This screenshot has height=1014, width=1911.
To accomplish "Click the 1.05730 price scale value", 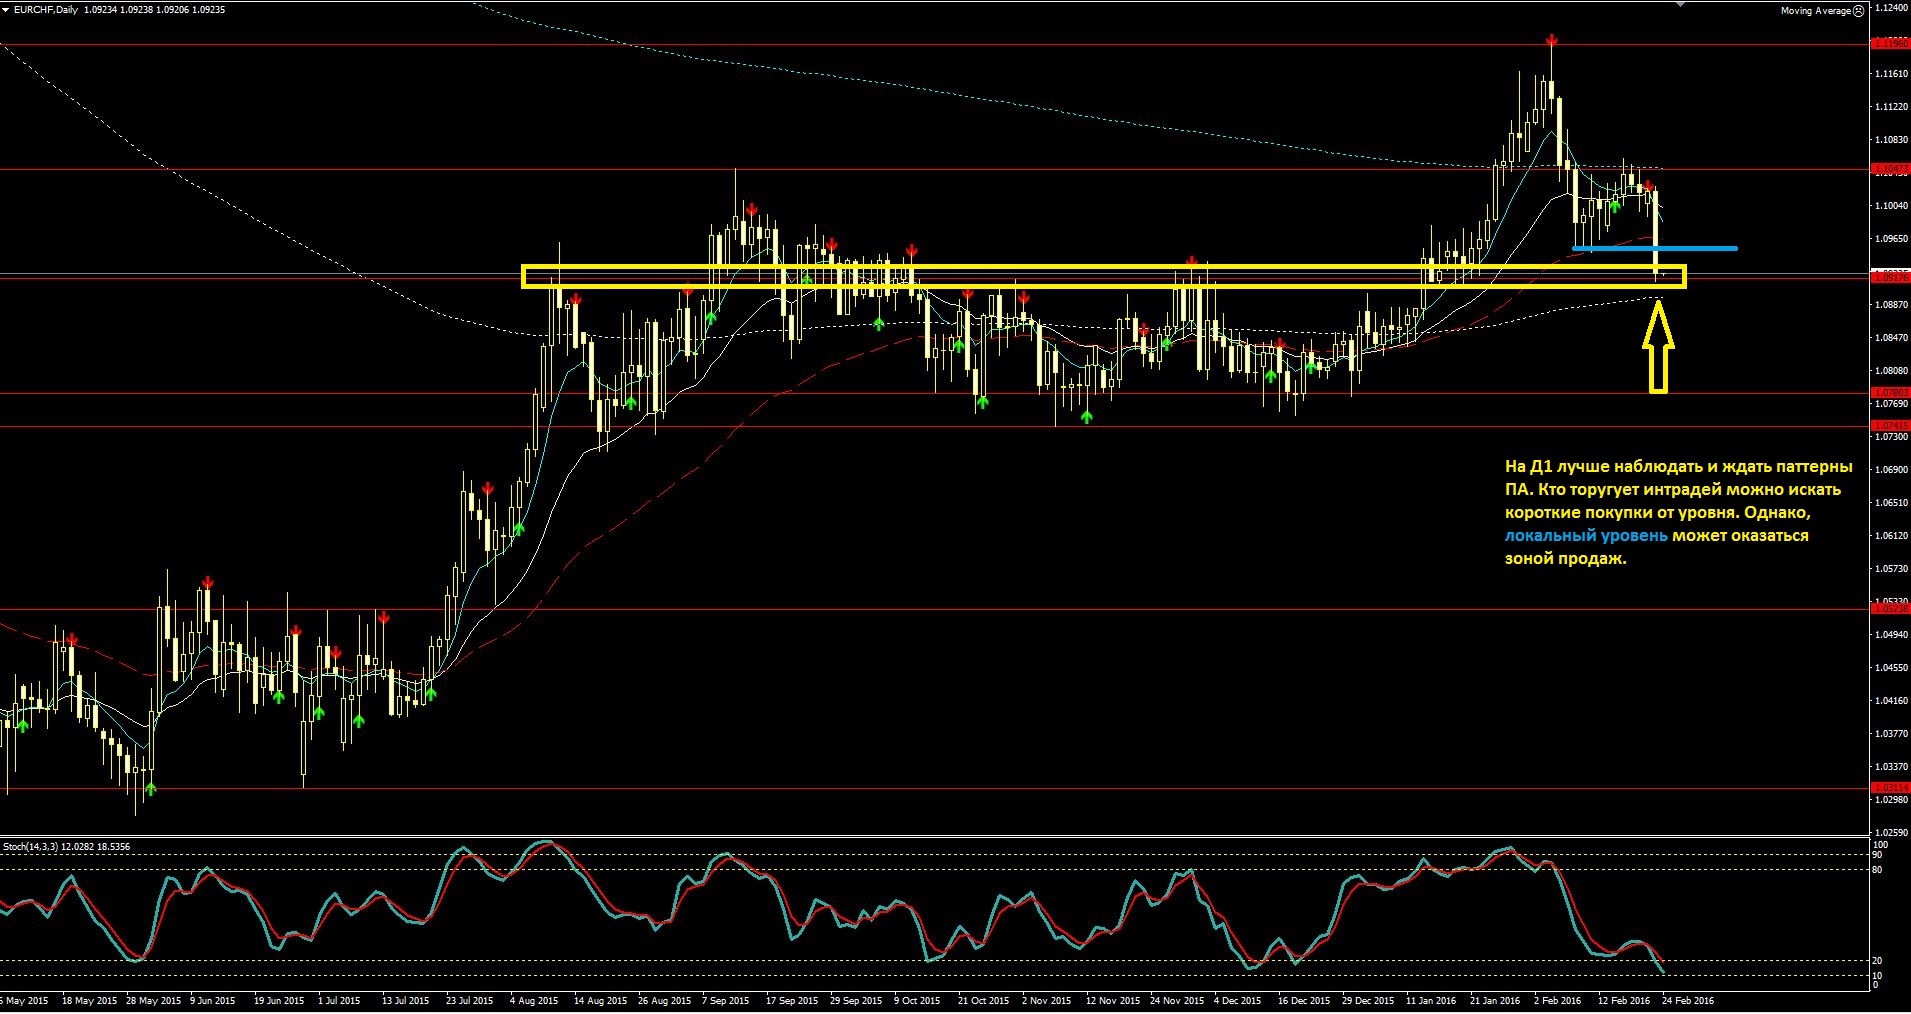I will point(1891,569).
